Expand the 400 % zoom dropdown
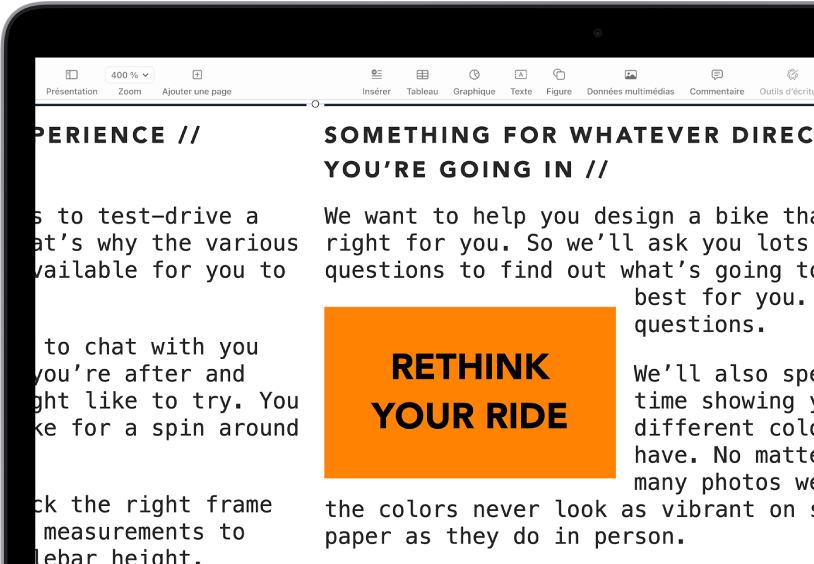Viewport: 814px width, 564px height. [x=130, y=75]
